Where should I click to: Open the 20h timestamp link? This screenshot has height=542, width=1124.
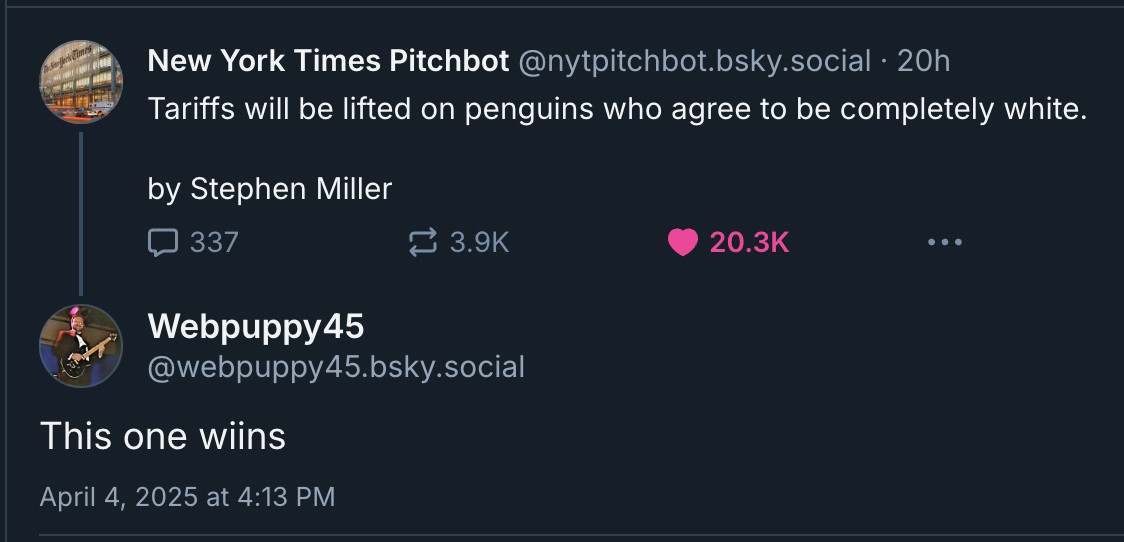[923, 62]
